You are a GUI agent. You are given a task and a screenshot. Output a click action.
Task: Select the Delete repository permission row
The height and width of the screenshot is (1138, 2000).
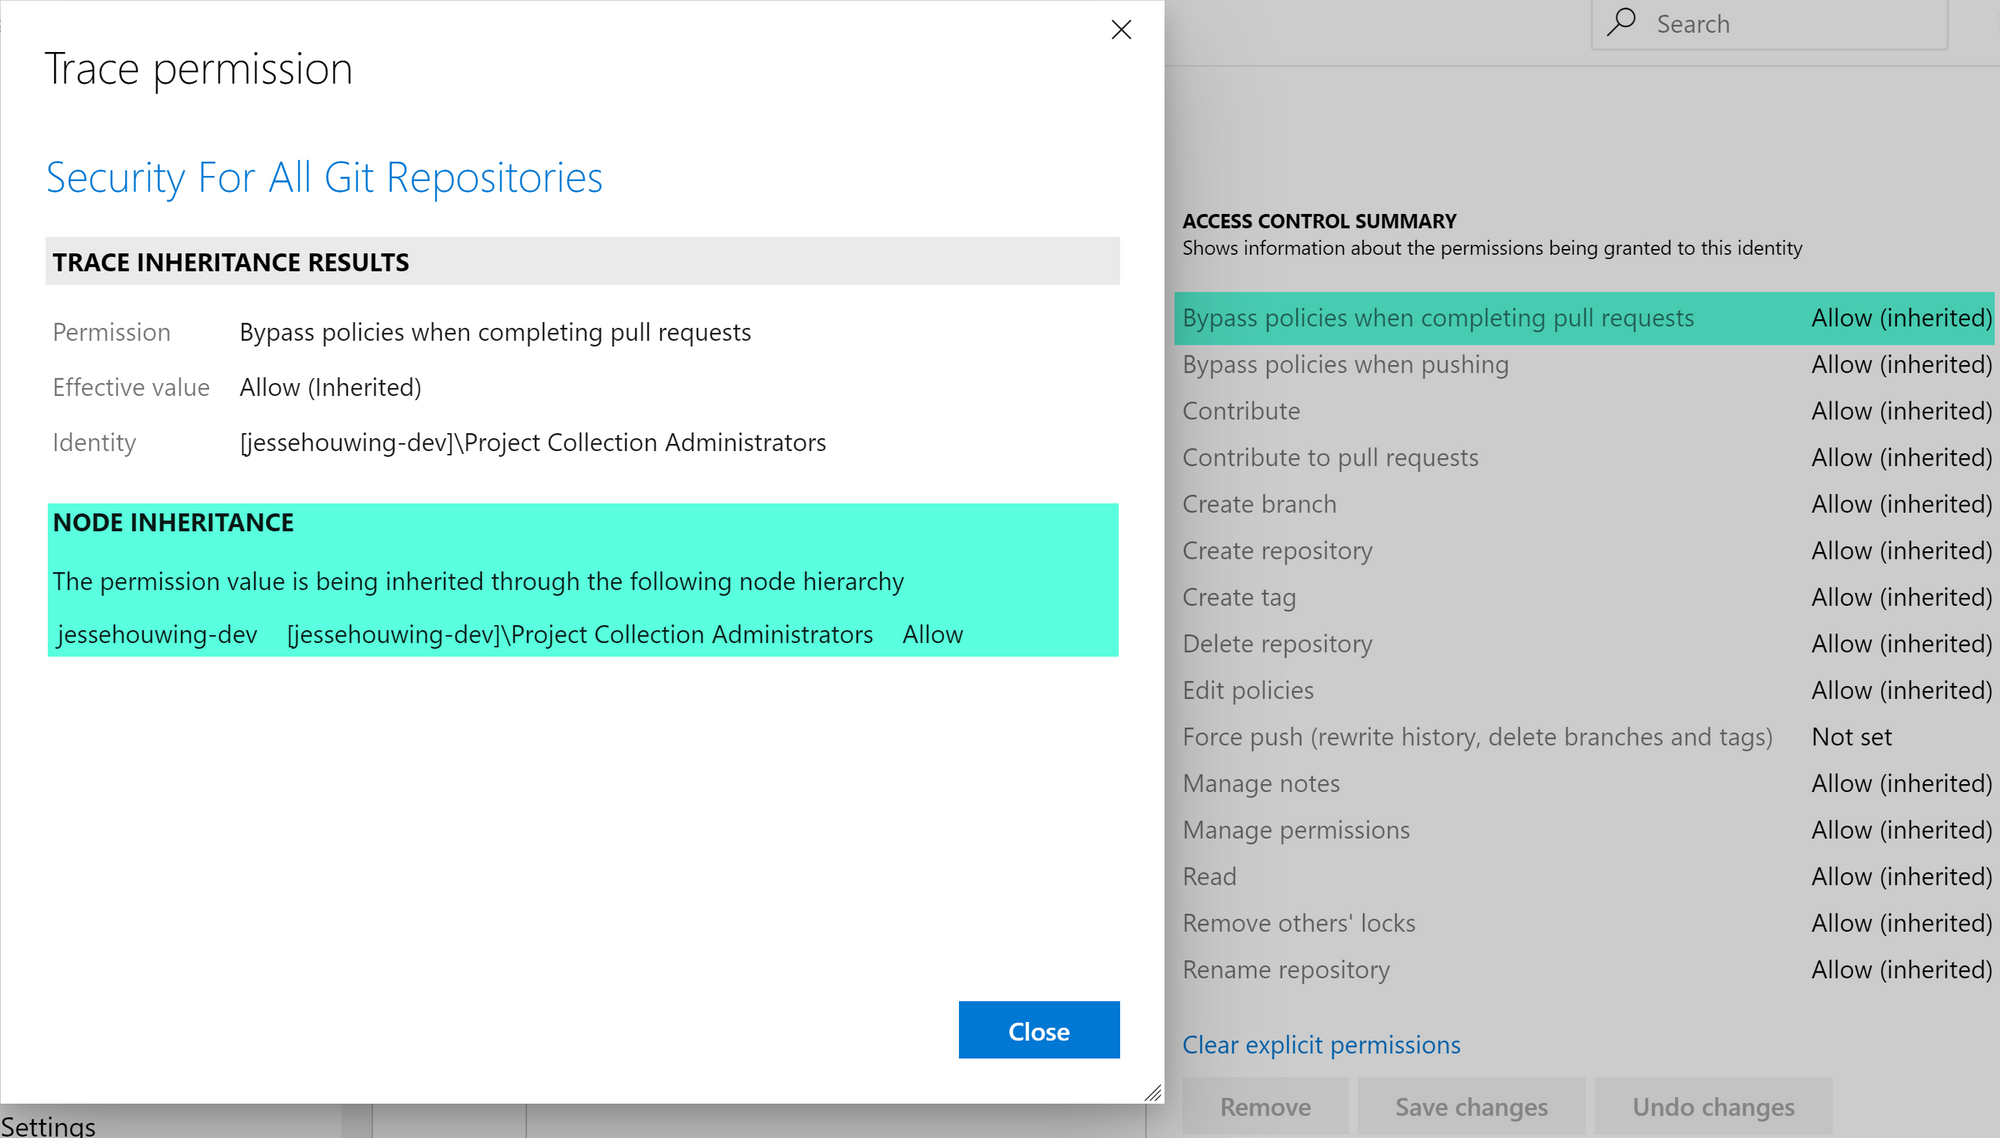[1277, 644]
